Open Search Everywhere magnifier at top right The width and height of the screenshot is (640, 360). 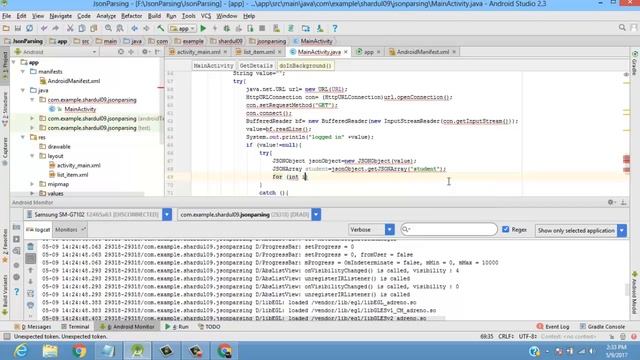pos(622,28)
